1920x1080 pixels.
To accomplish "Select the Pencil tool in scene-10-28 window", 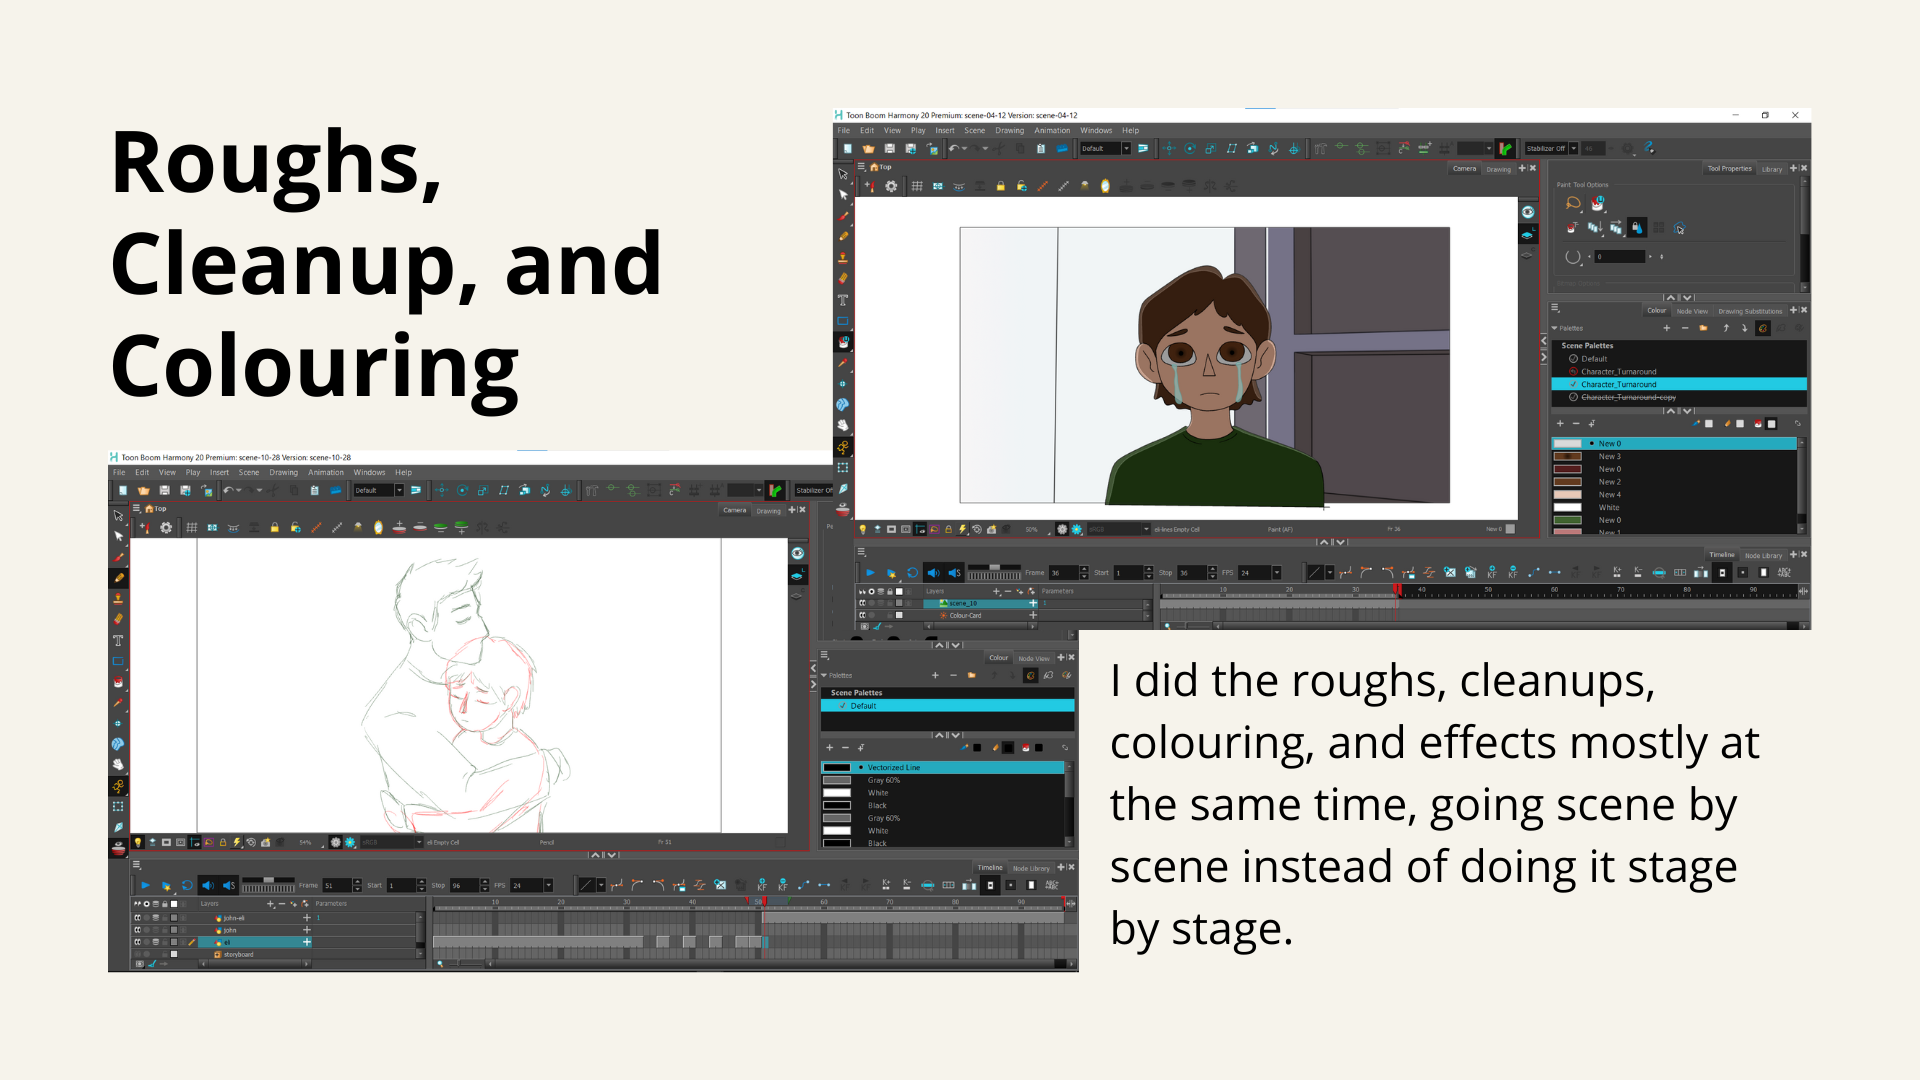I will pyautogui.click(x=118, y=578).
